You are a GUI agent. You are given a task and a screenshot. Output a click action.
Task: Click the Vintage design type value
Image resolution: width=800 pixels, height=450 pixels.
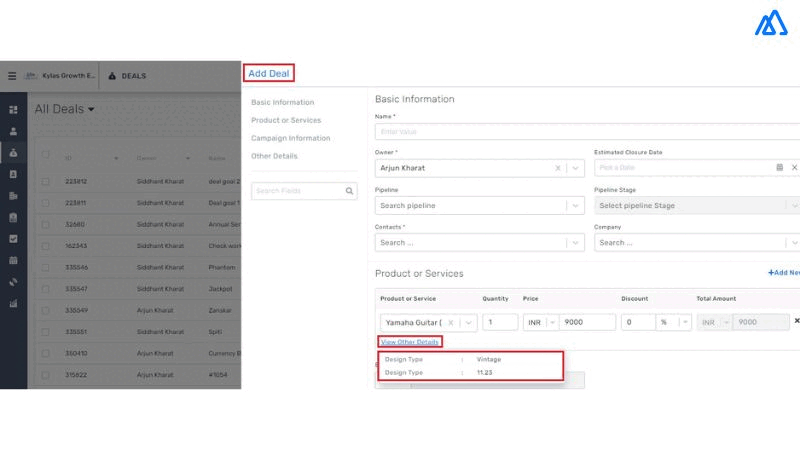489,359
